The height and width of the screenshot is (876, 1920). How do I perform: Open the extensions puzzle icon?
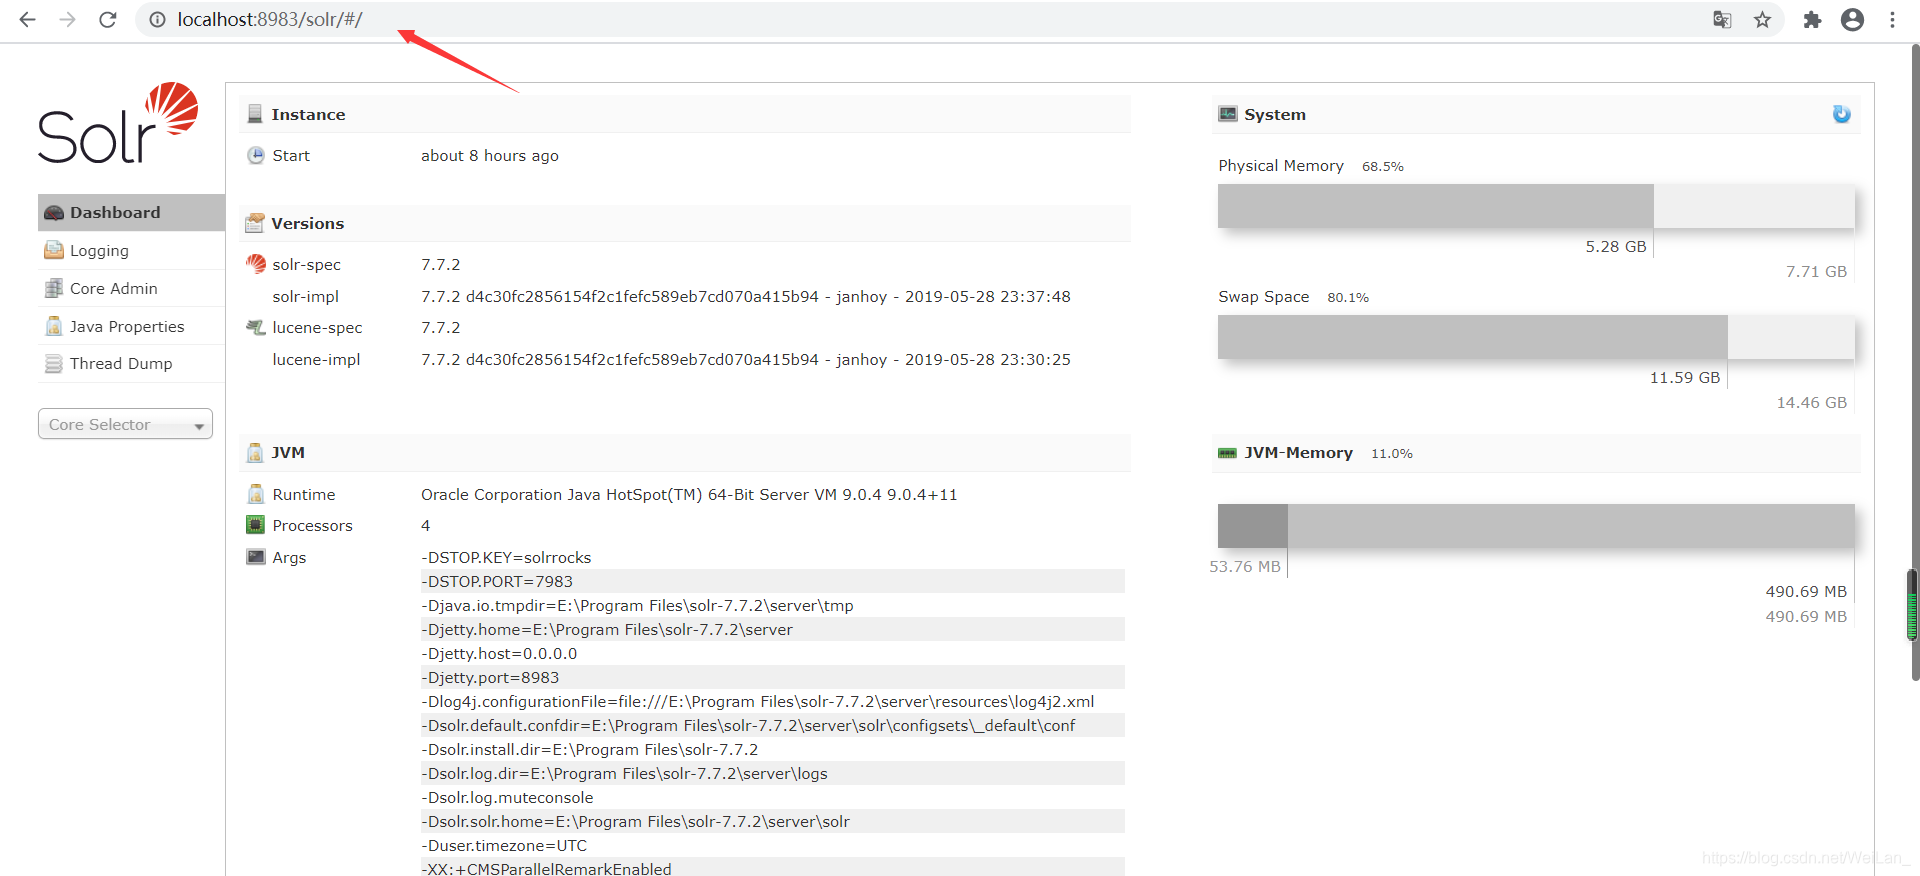(1812, 19)
